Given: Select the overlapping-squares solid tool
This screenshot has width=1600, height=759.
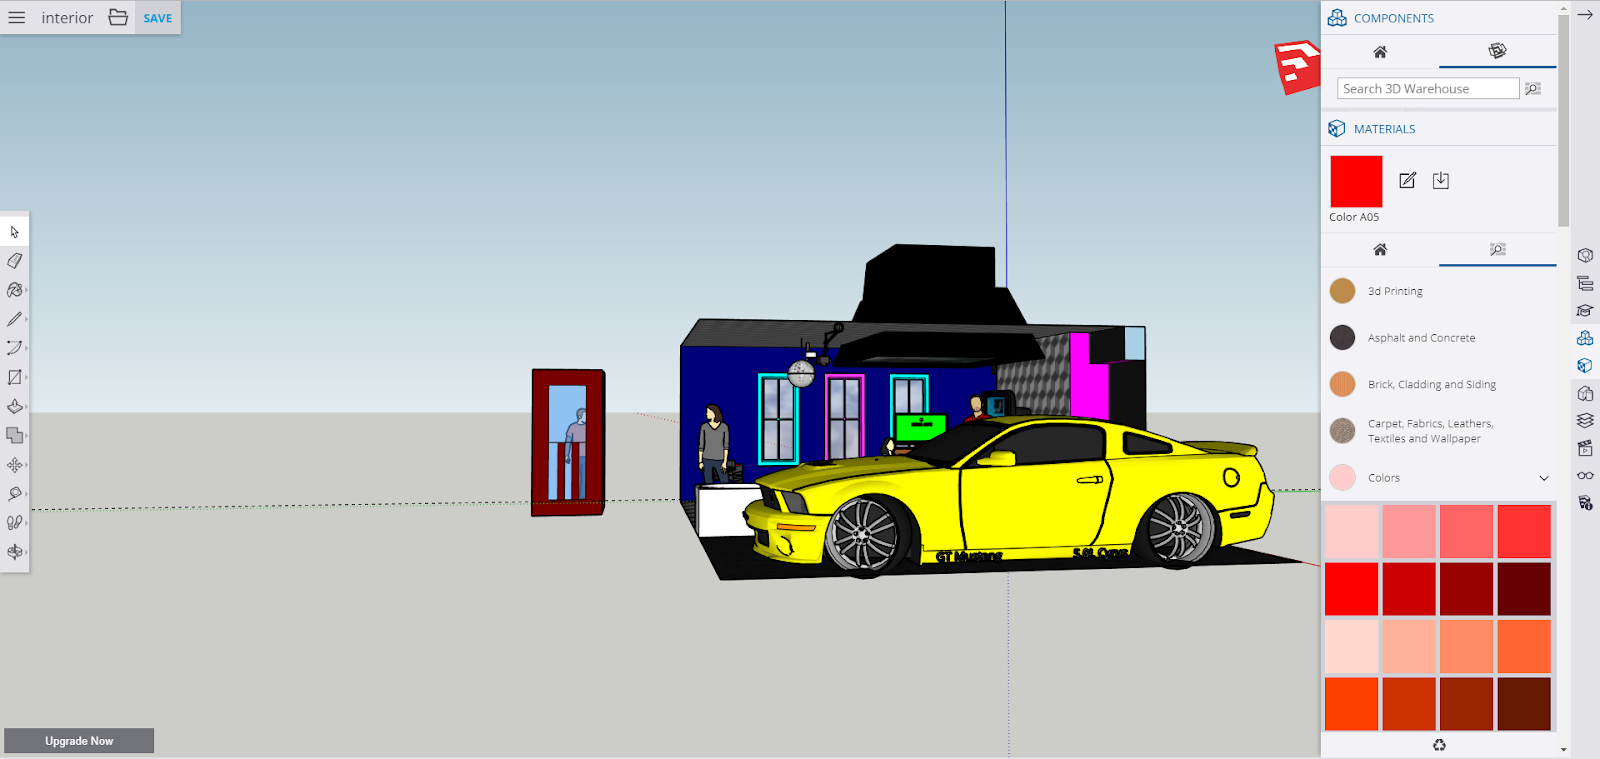Looking at the screenshot, I should (14, 435).
